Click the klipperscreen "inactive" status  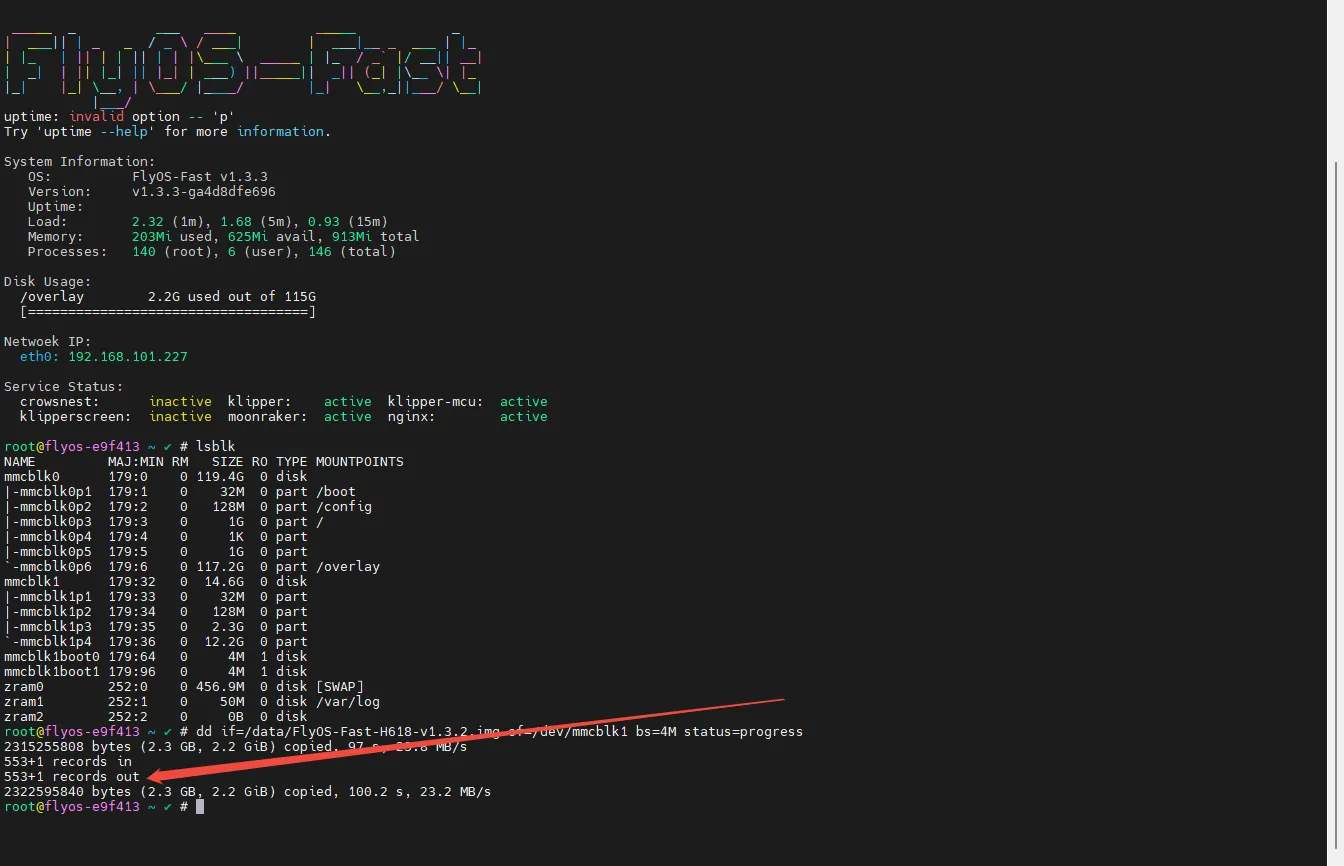pos(180,417)
